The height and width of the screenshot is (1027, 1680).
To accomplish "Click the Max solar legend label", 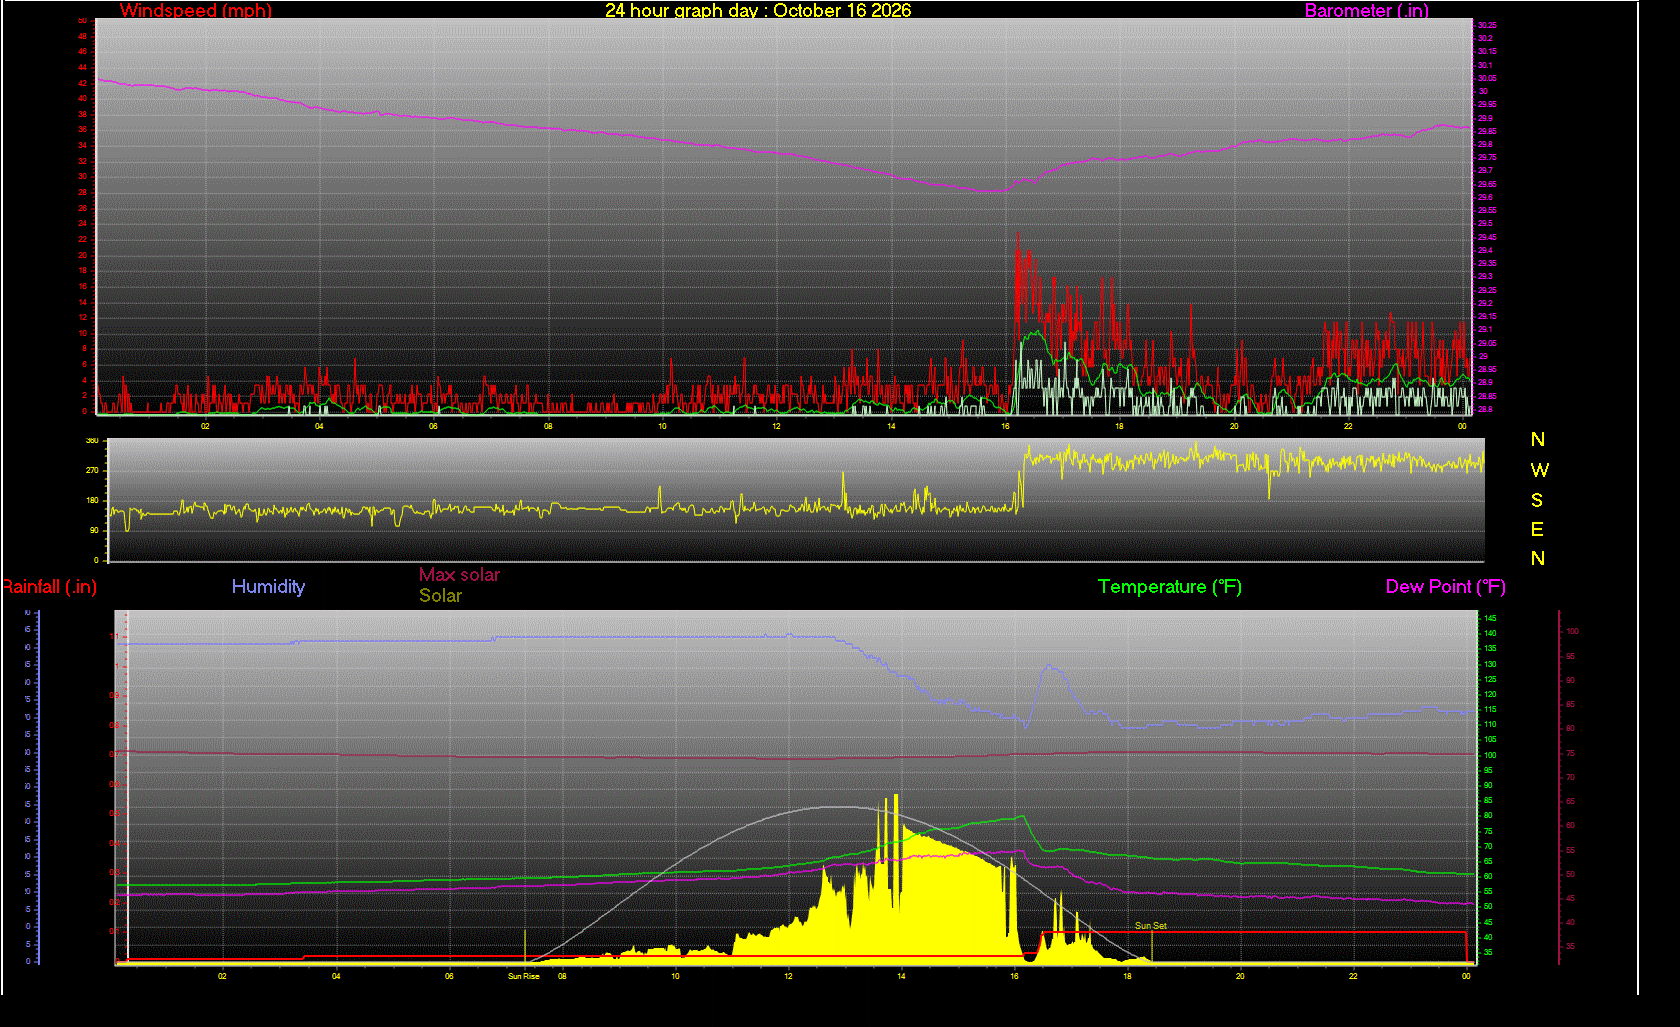I will click(459, 575).
